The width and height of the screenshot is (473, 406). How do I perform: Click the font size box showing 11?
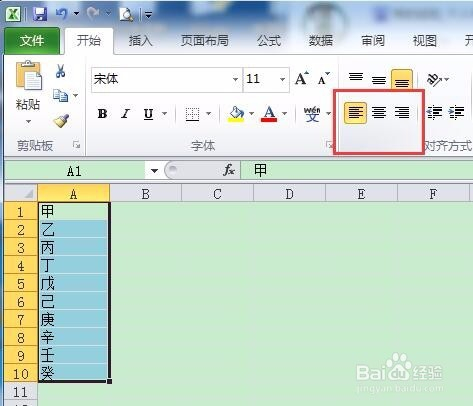point(261,79)
